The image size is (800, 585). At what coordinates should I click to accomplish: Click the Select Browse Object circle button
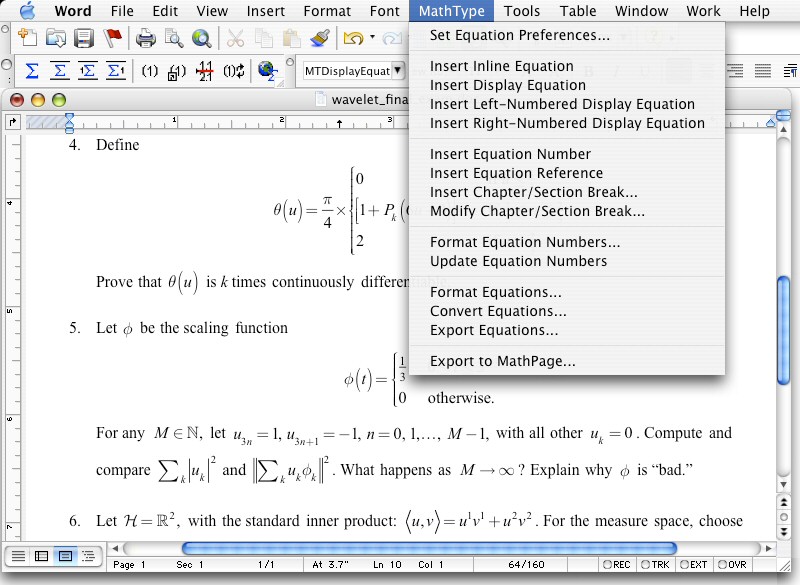783,517
